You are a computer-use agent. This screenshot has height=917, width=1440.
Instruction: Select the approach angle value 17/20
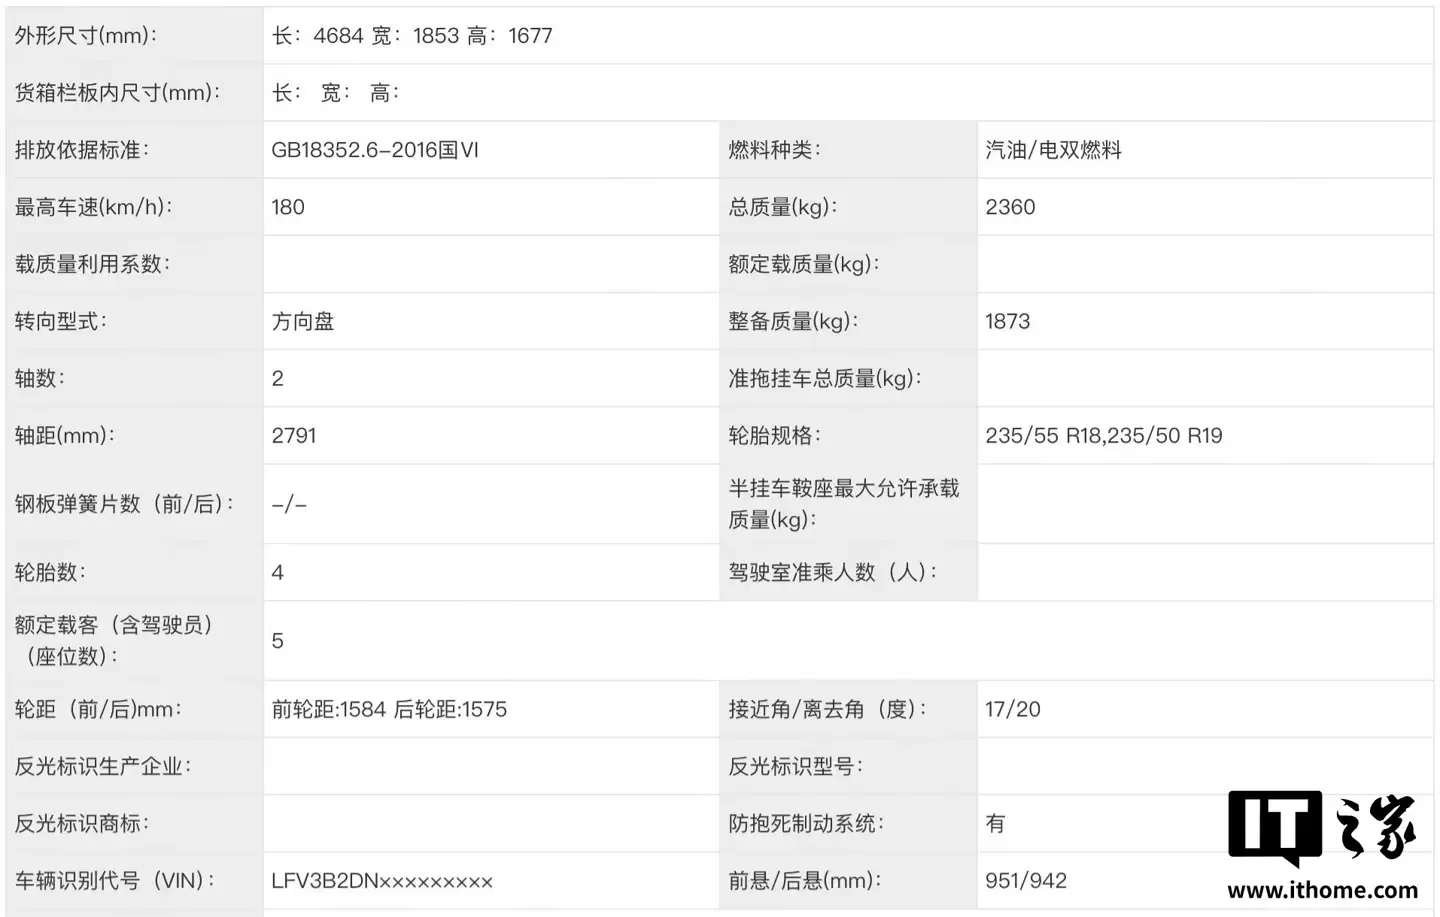click(1012, 709)
